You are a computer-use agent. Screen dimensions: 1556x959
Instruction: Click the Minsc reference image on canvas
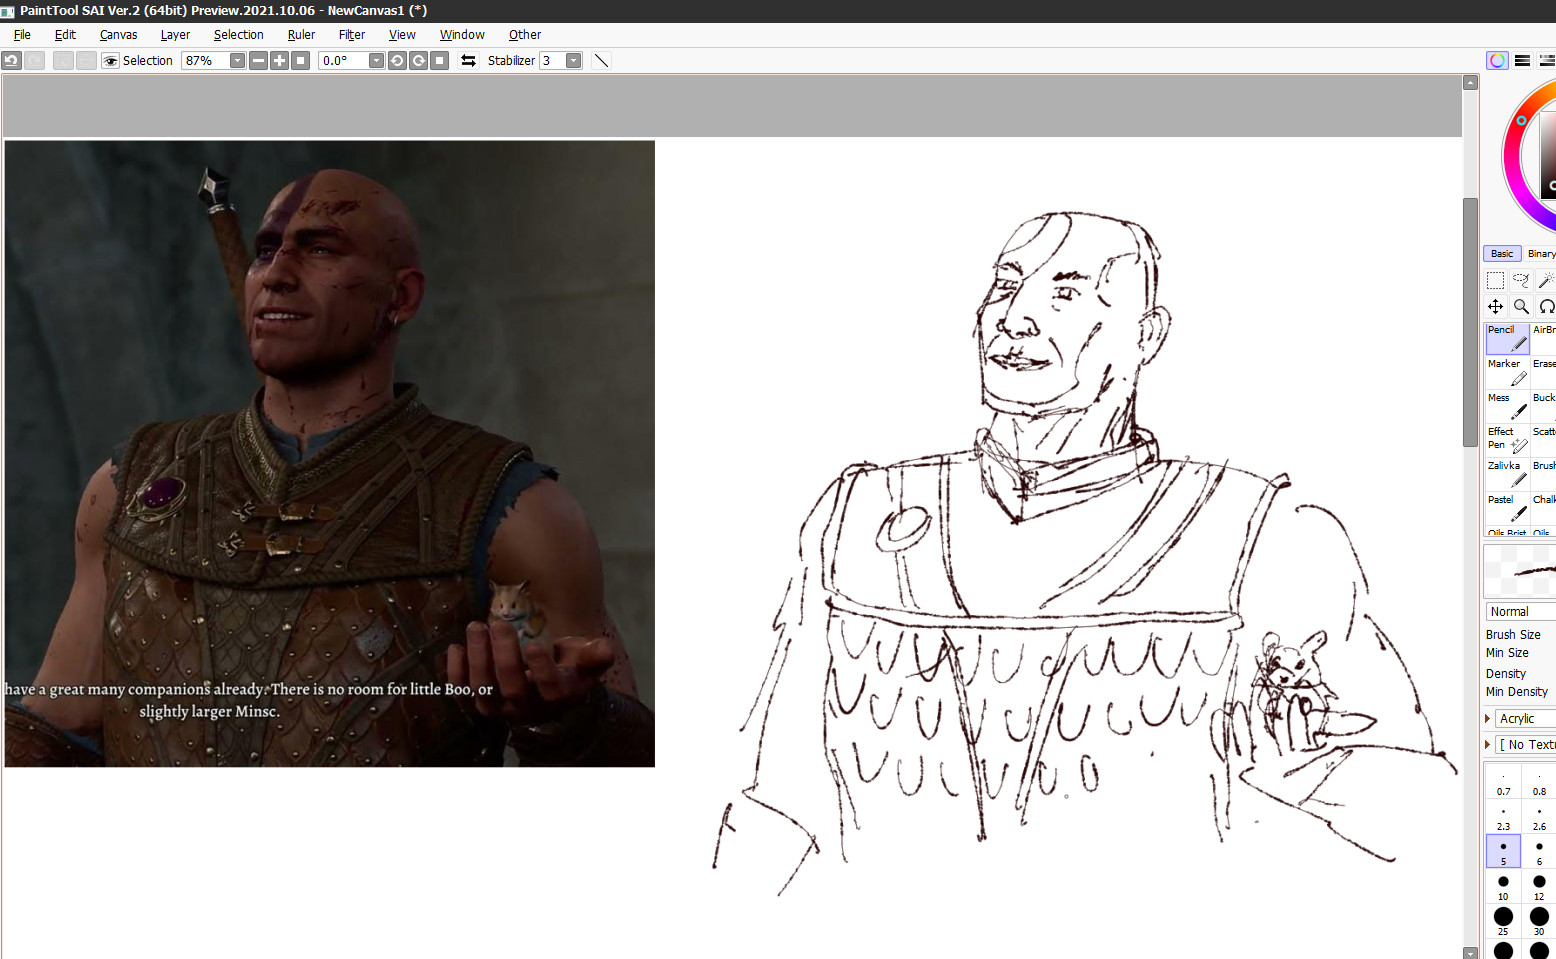tap(329, 453)
